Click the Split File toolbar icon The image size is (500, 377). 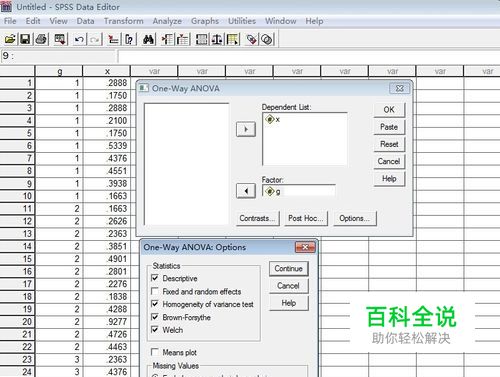tap(201, 39)
